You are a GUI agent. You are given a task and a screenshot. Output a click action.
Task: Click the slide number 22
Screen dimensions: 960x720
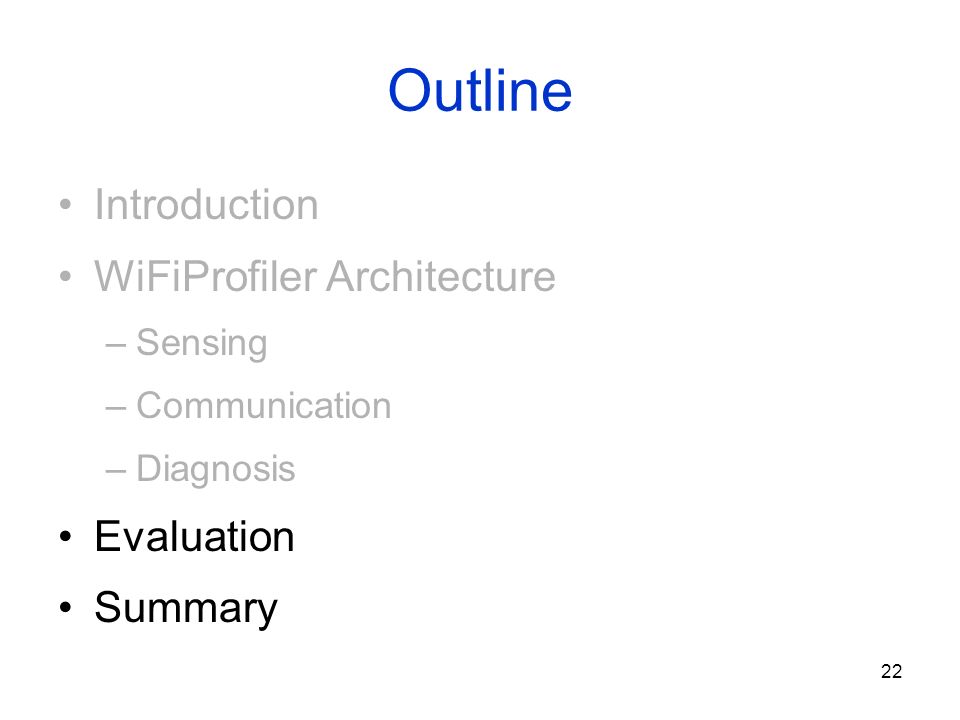tap(891, 672)
